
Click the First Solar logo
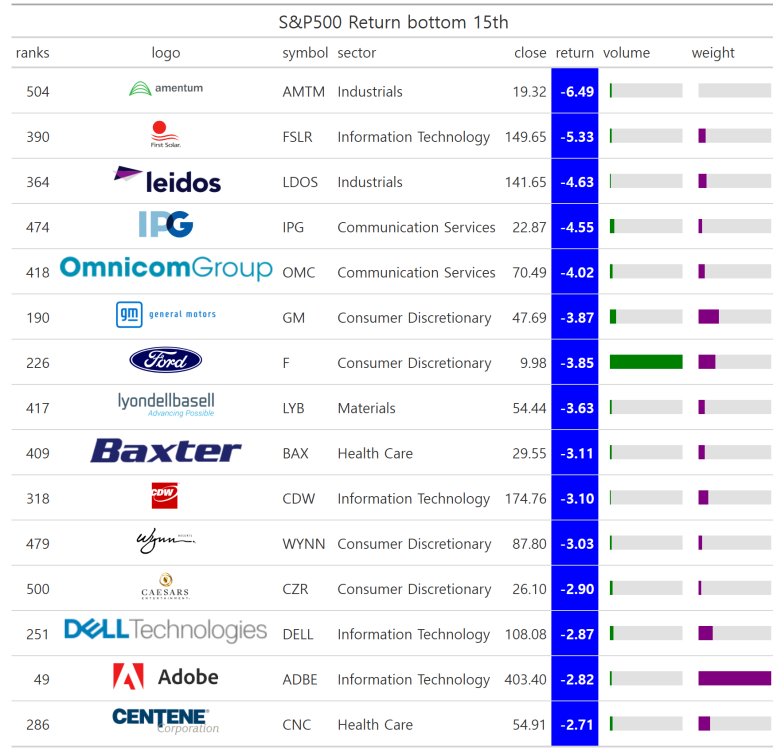point(166,134)
